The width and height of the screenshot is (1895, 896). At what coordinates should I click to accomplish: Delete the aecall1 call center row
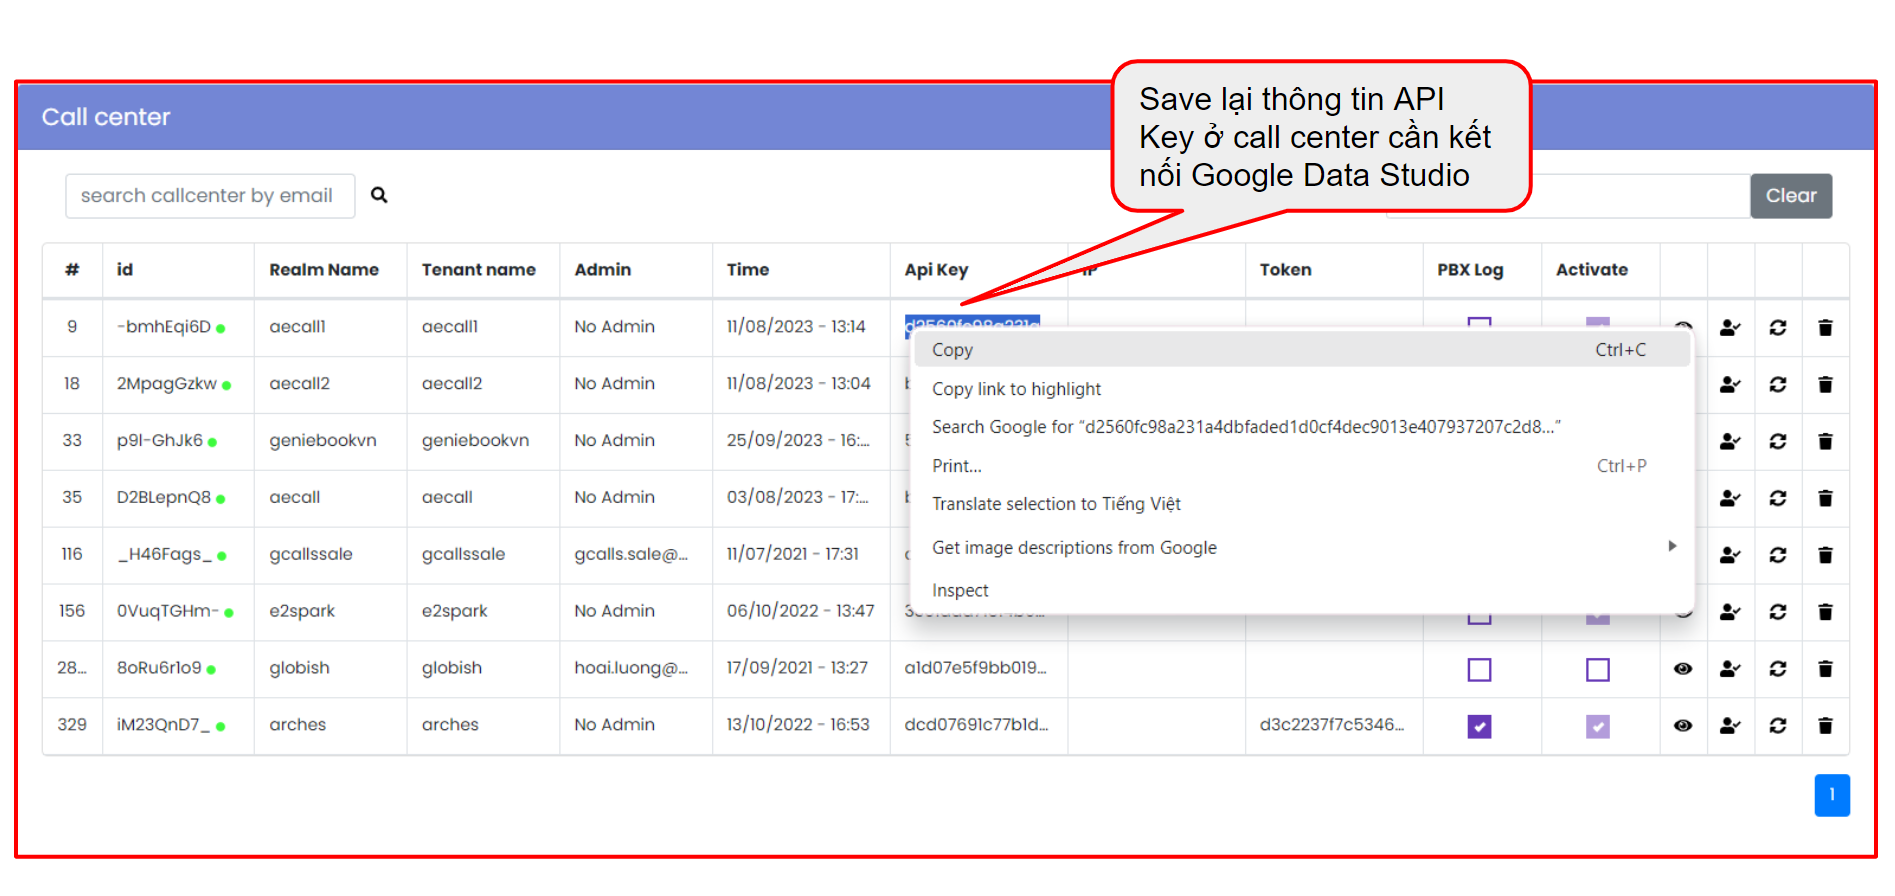[1825, 328]
